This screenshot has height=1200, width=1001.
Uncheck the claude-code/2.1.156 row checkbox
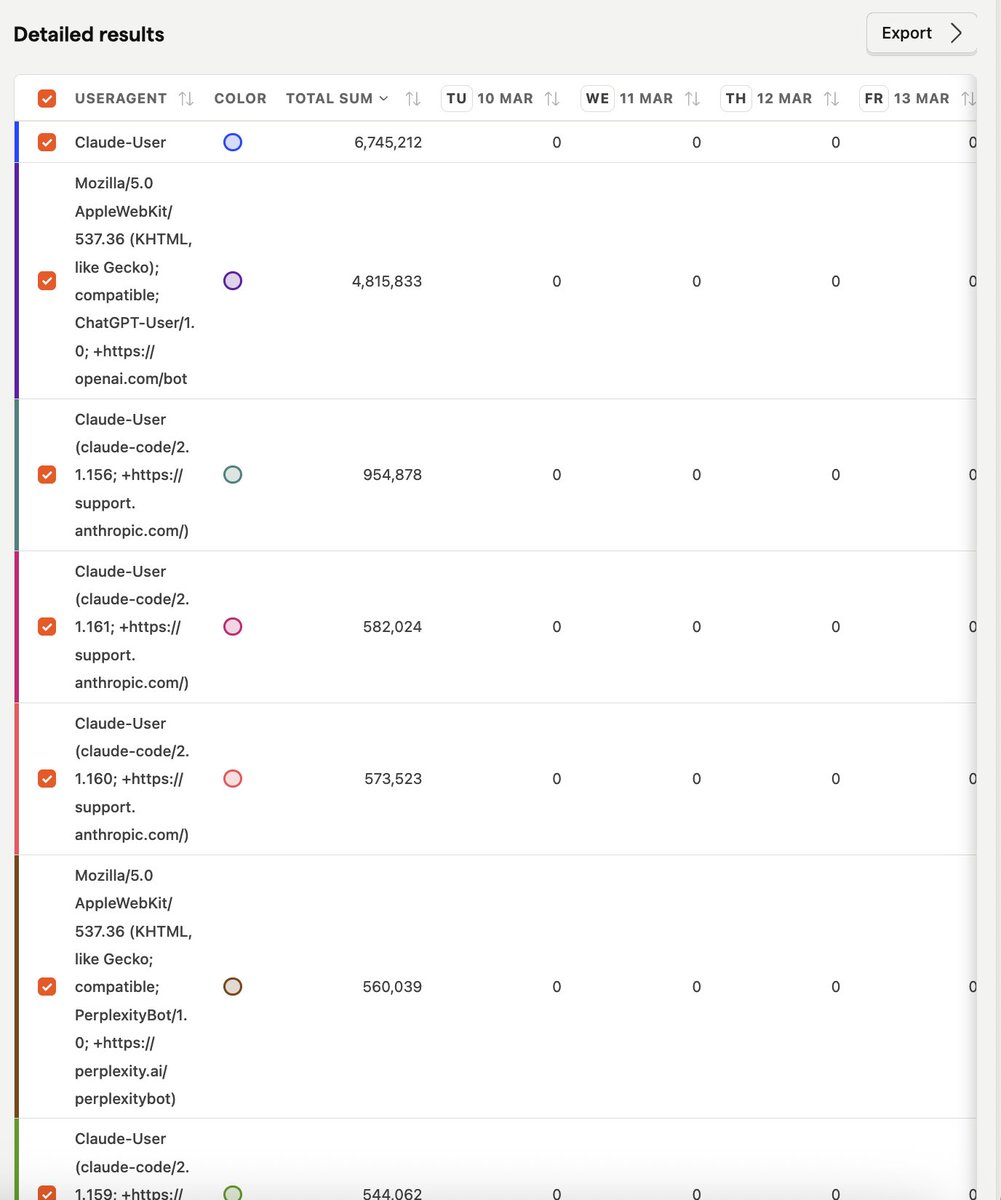coord(47,474)
